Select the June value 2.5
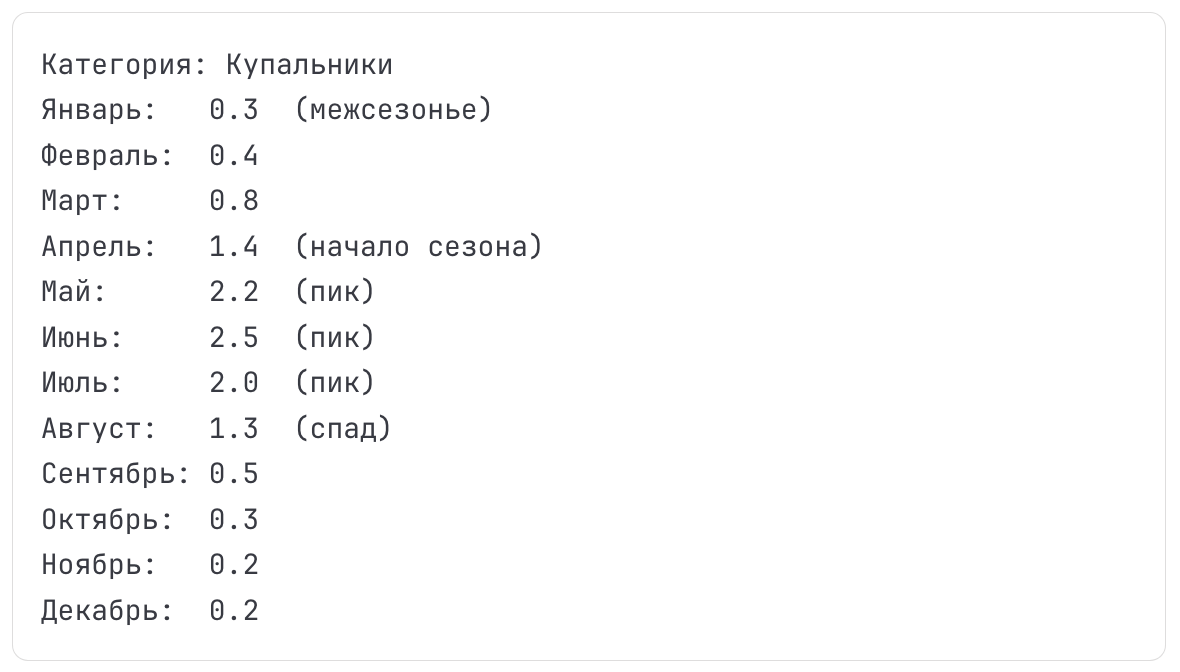 coord(234,338)
